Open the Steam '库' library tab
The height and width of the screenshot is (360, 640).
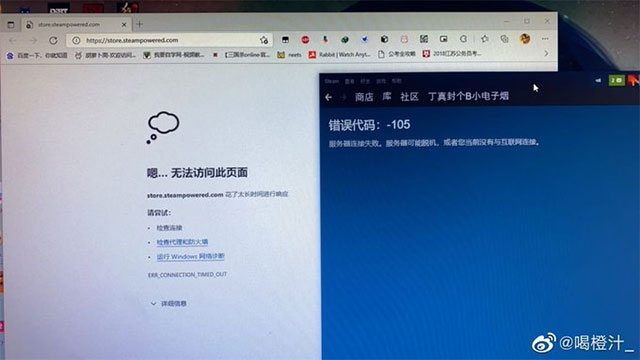(387, 96)
